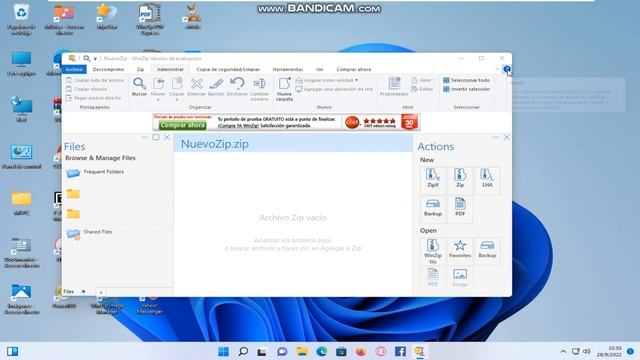Add a new tab with plus button
Image resolution: width=640 pixels, height=360 pixels.
(100, 292)
